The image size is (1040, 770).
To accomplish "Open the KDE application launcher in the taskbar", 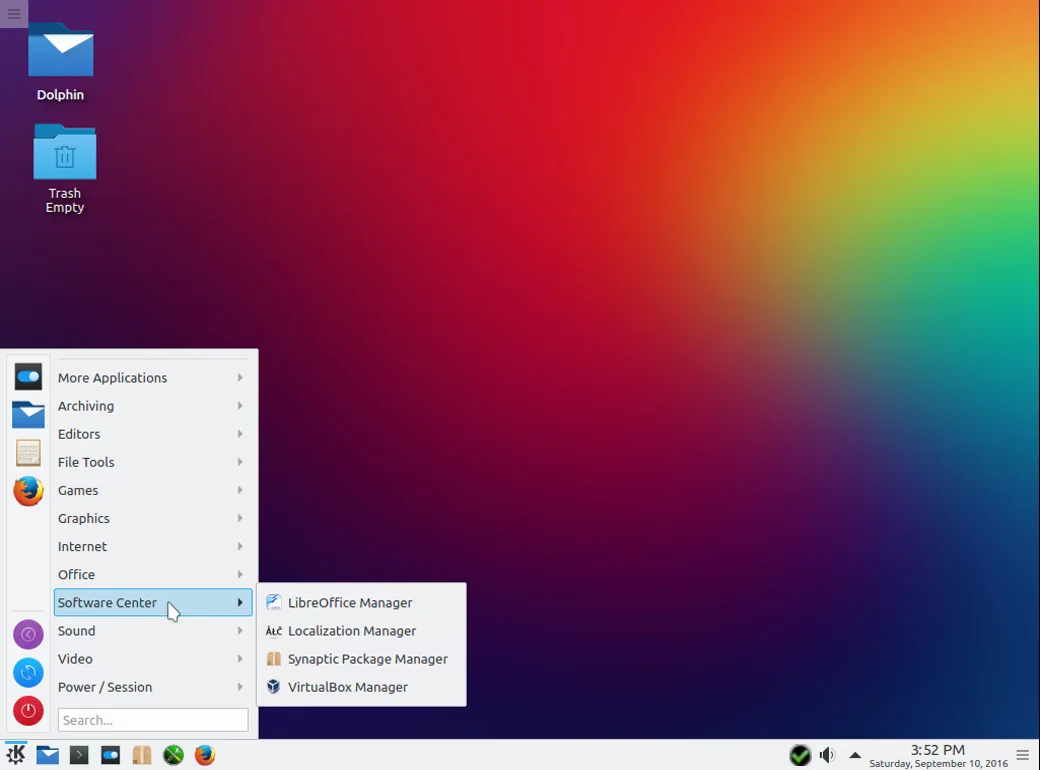I will pyautogui.click(x=15, y=755).
